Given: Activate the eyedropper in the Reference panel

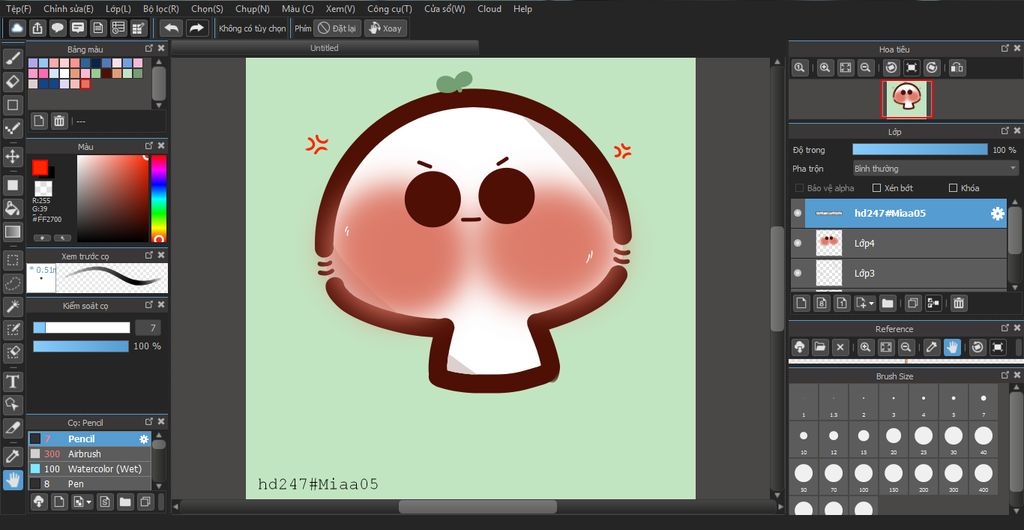Looking at the screenshot, I should (932, 347).
